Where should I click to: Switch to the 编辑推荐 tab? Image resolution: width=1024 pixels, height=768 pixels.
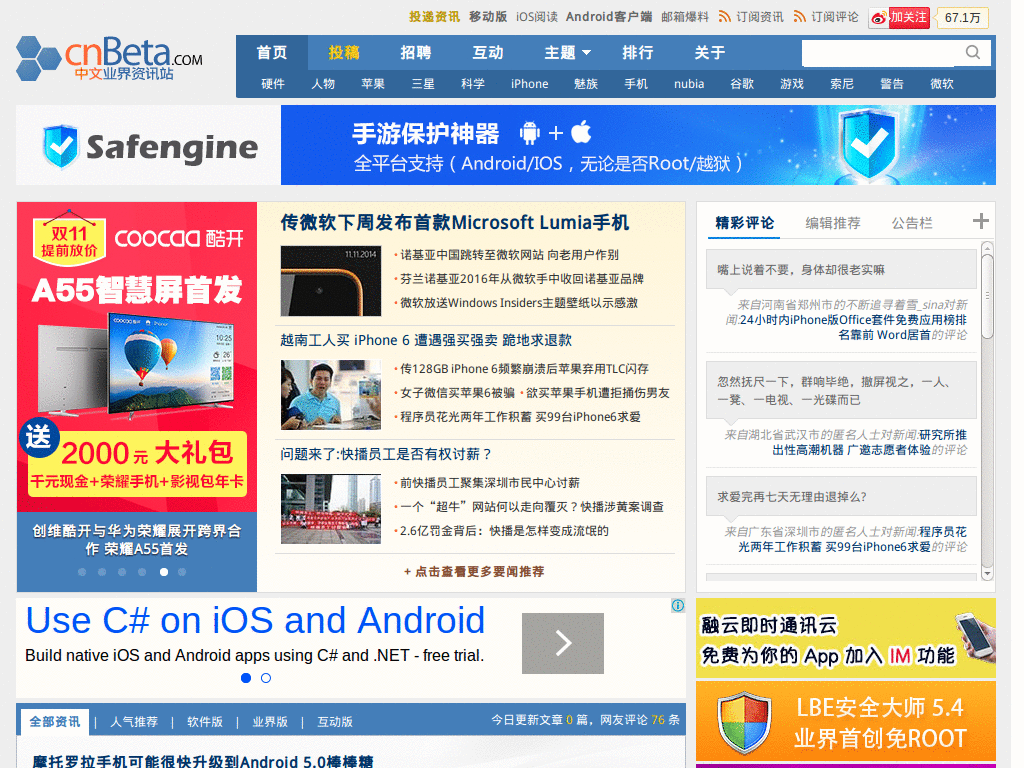click(x=833, y=223)
